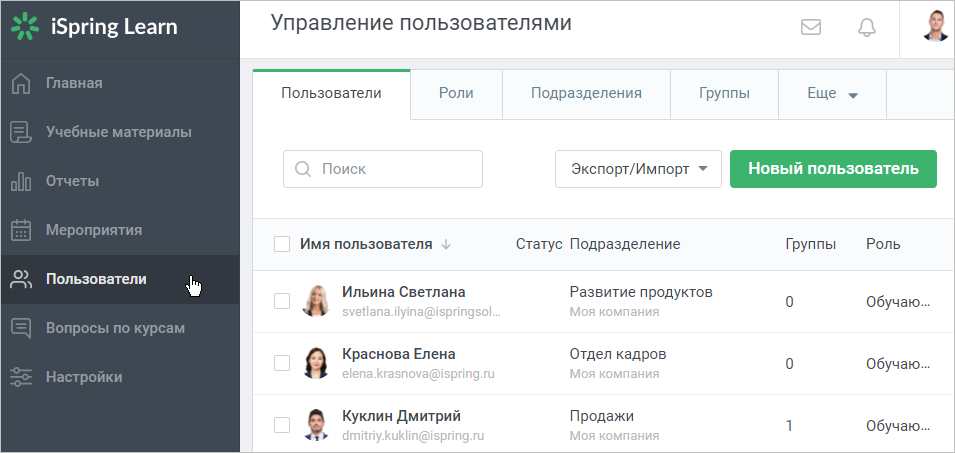Image resolution: width=955 pixels, height=453 pixels.
Task: Click the Пользователи people icon
Action: pyautogui.click(x=21, y=279)
